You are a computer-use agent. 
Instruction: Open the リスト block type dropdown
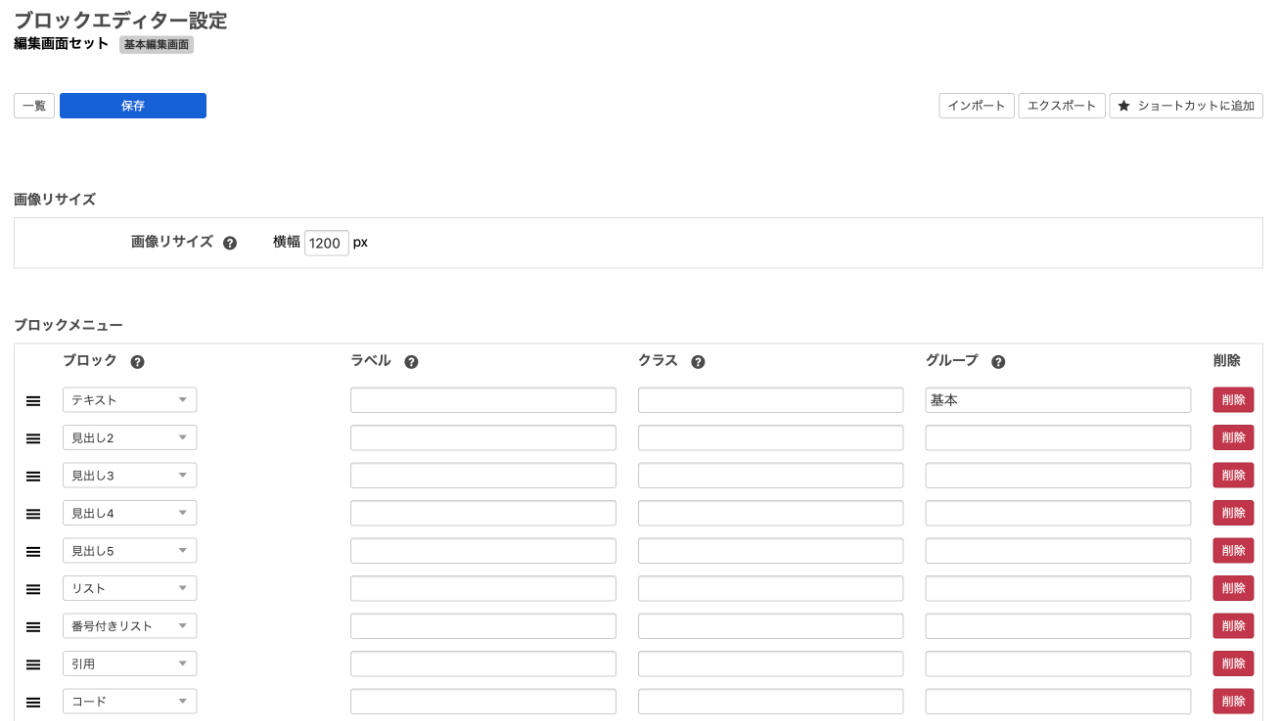pyautogui.click(x=129, y=587)
